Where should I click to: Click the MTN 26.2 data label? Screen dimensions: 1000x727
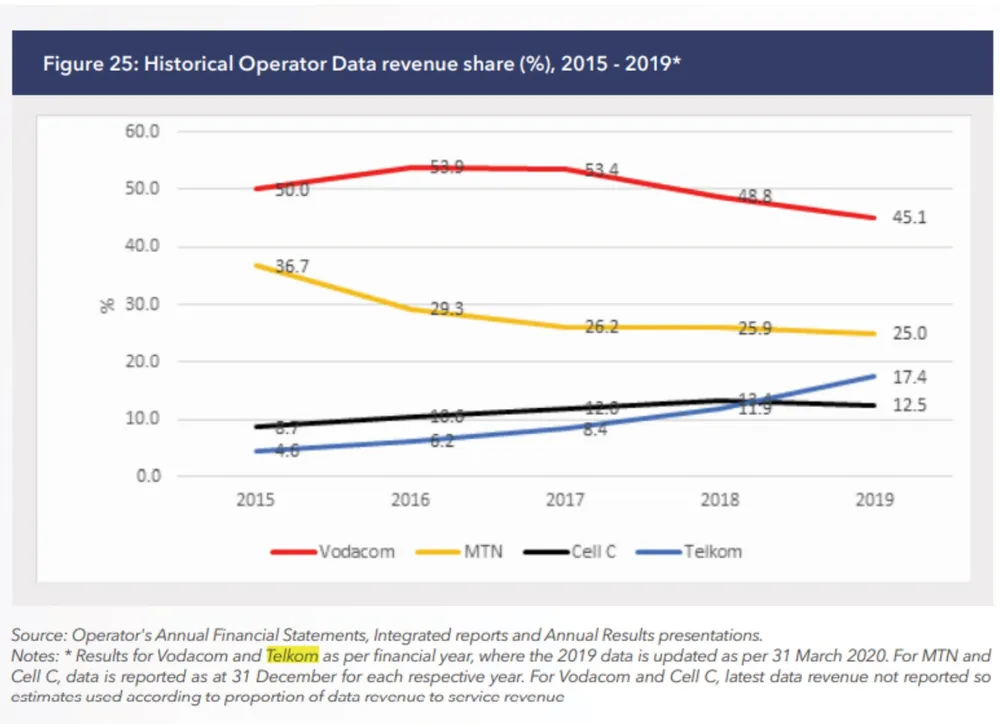(601, 327)
